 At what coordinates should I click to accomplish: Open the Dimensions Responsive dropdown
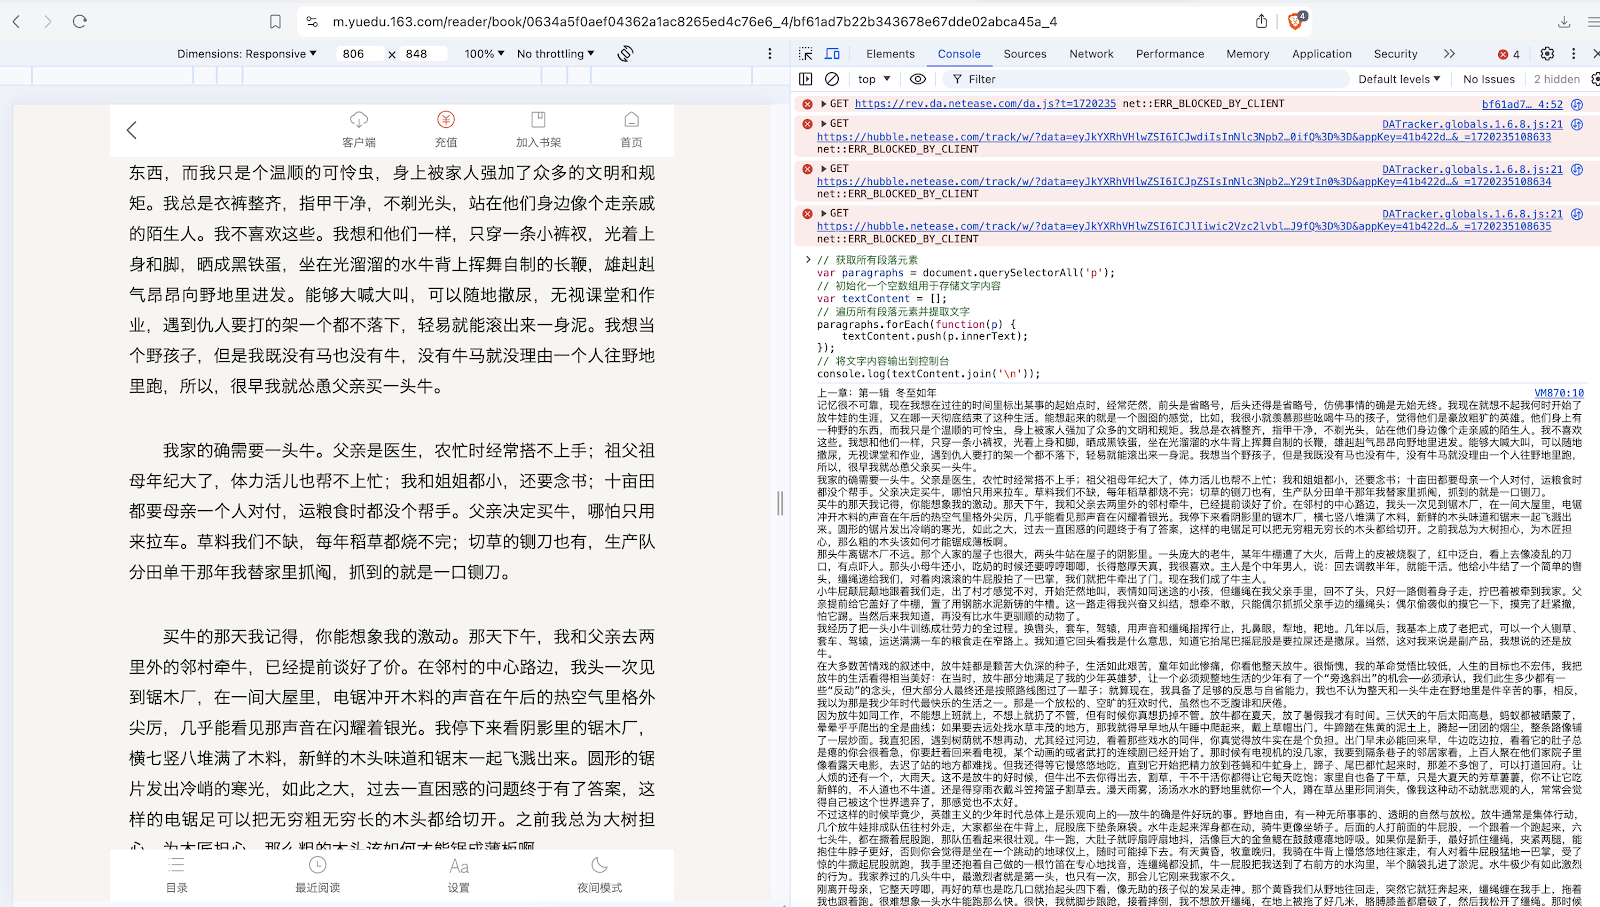246,54
